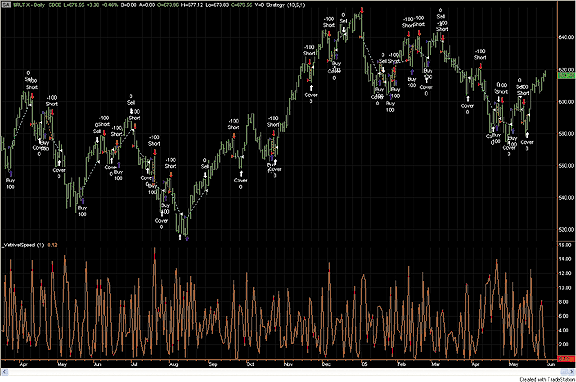Image resolution: width=576 pixels, height=382 pixels.
Task: Click the Feb label on the date axis
Action: pyautogui.click(x=402, y=364)
